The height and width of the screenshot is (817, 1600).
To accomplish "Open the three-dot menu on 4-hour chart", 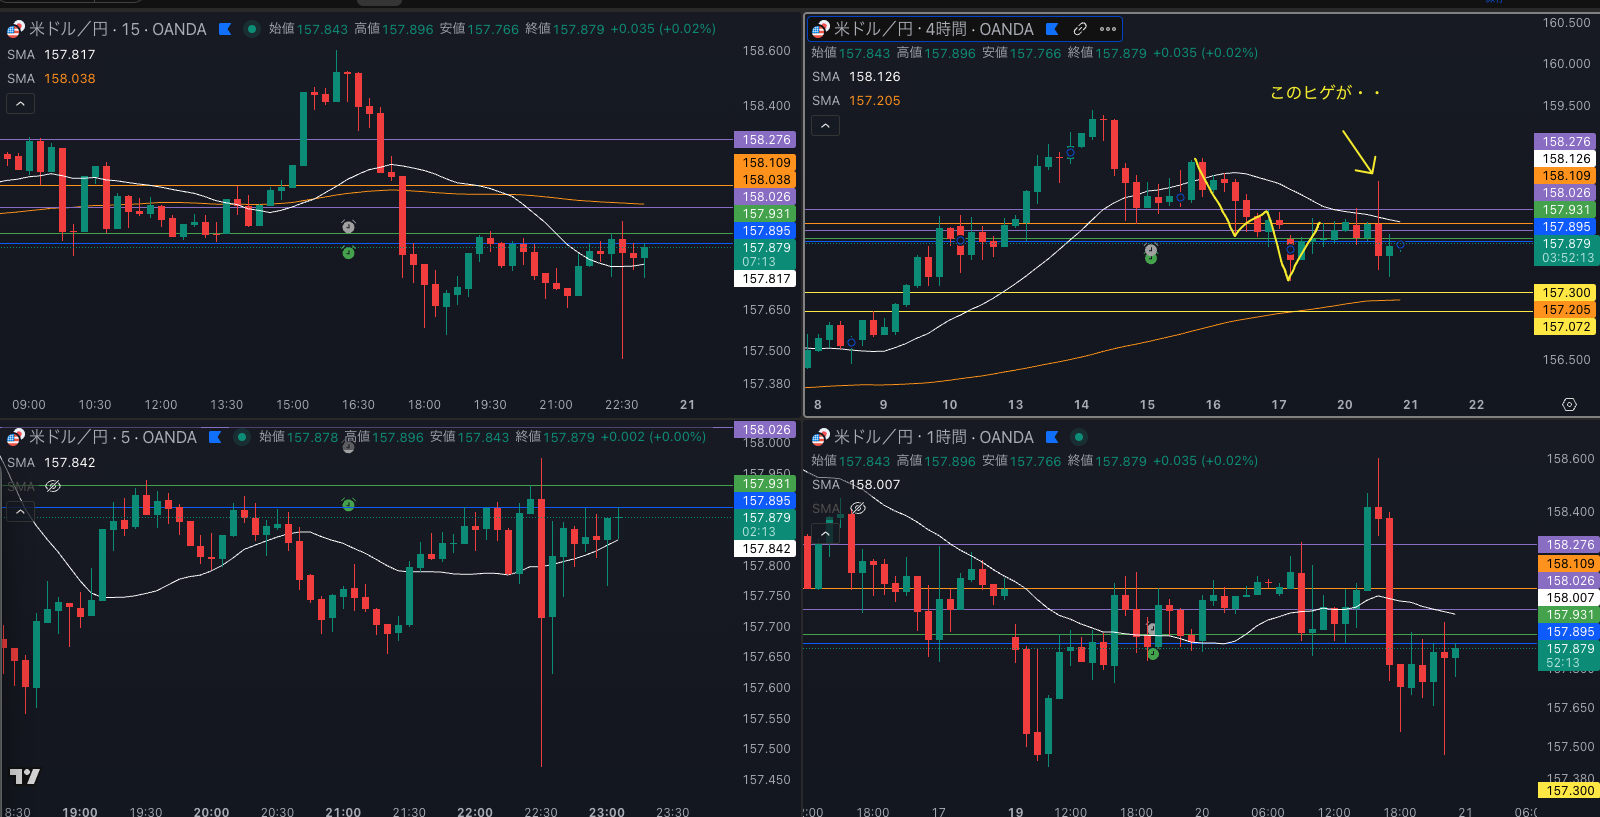I will pos(1108,29).
